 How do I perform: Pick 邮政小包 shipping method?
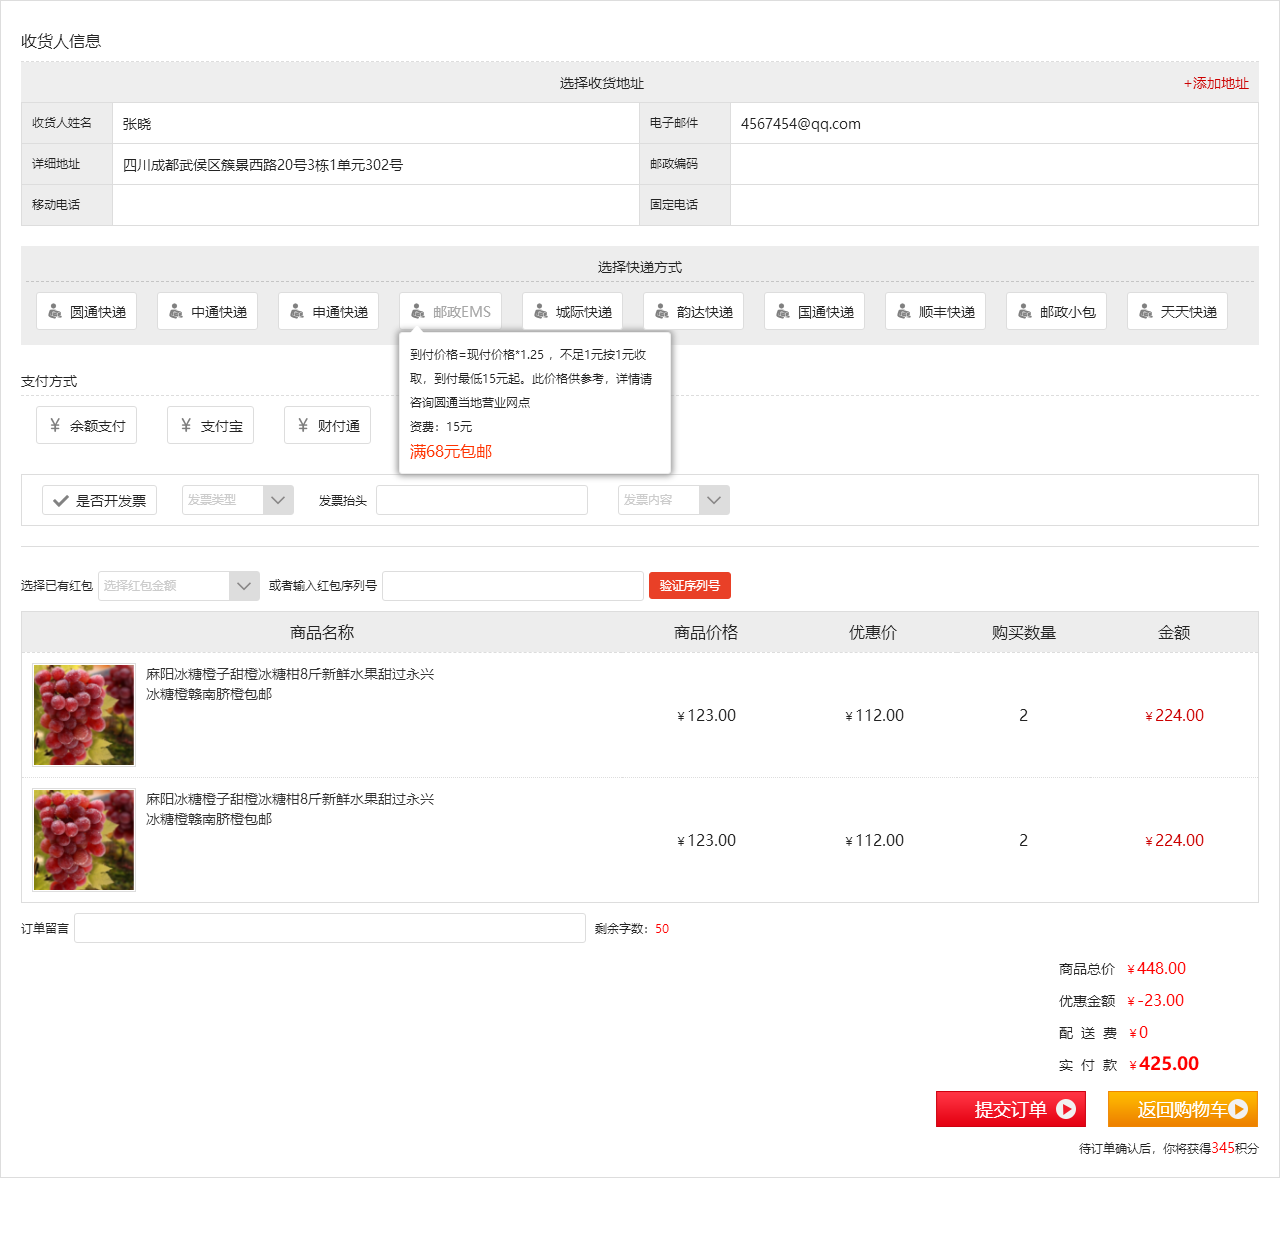pos(1056,312)
